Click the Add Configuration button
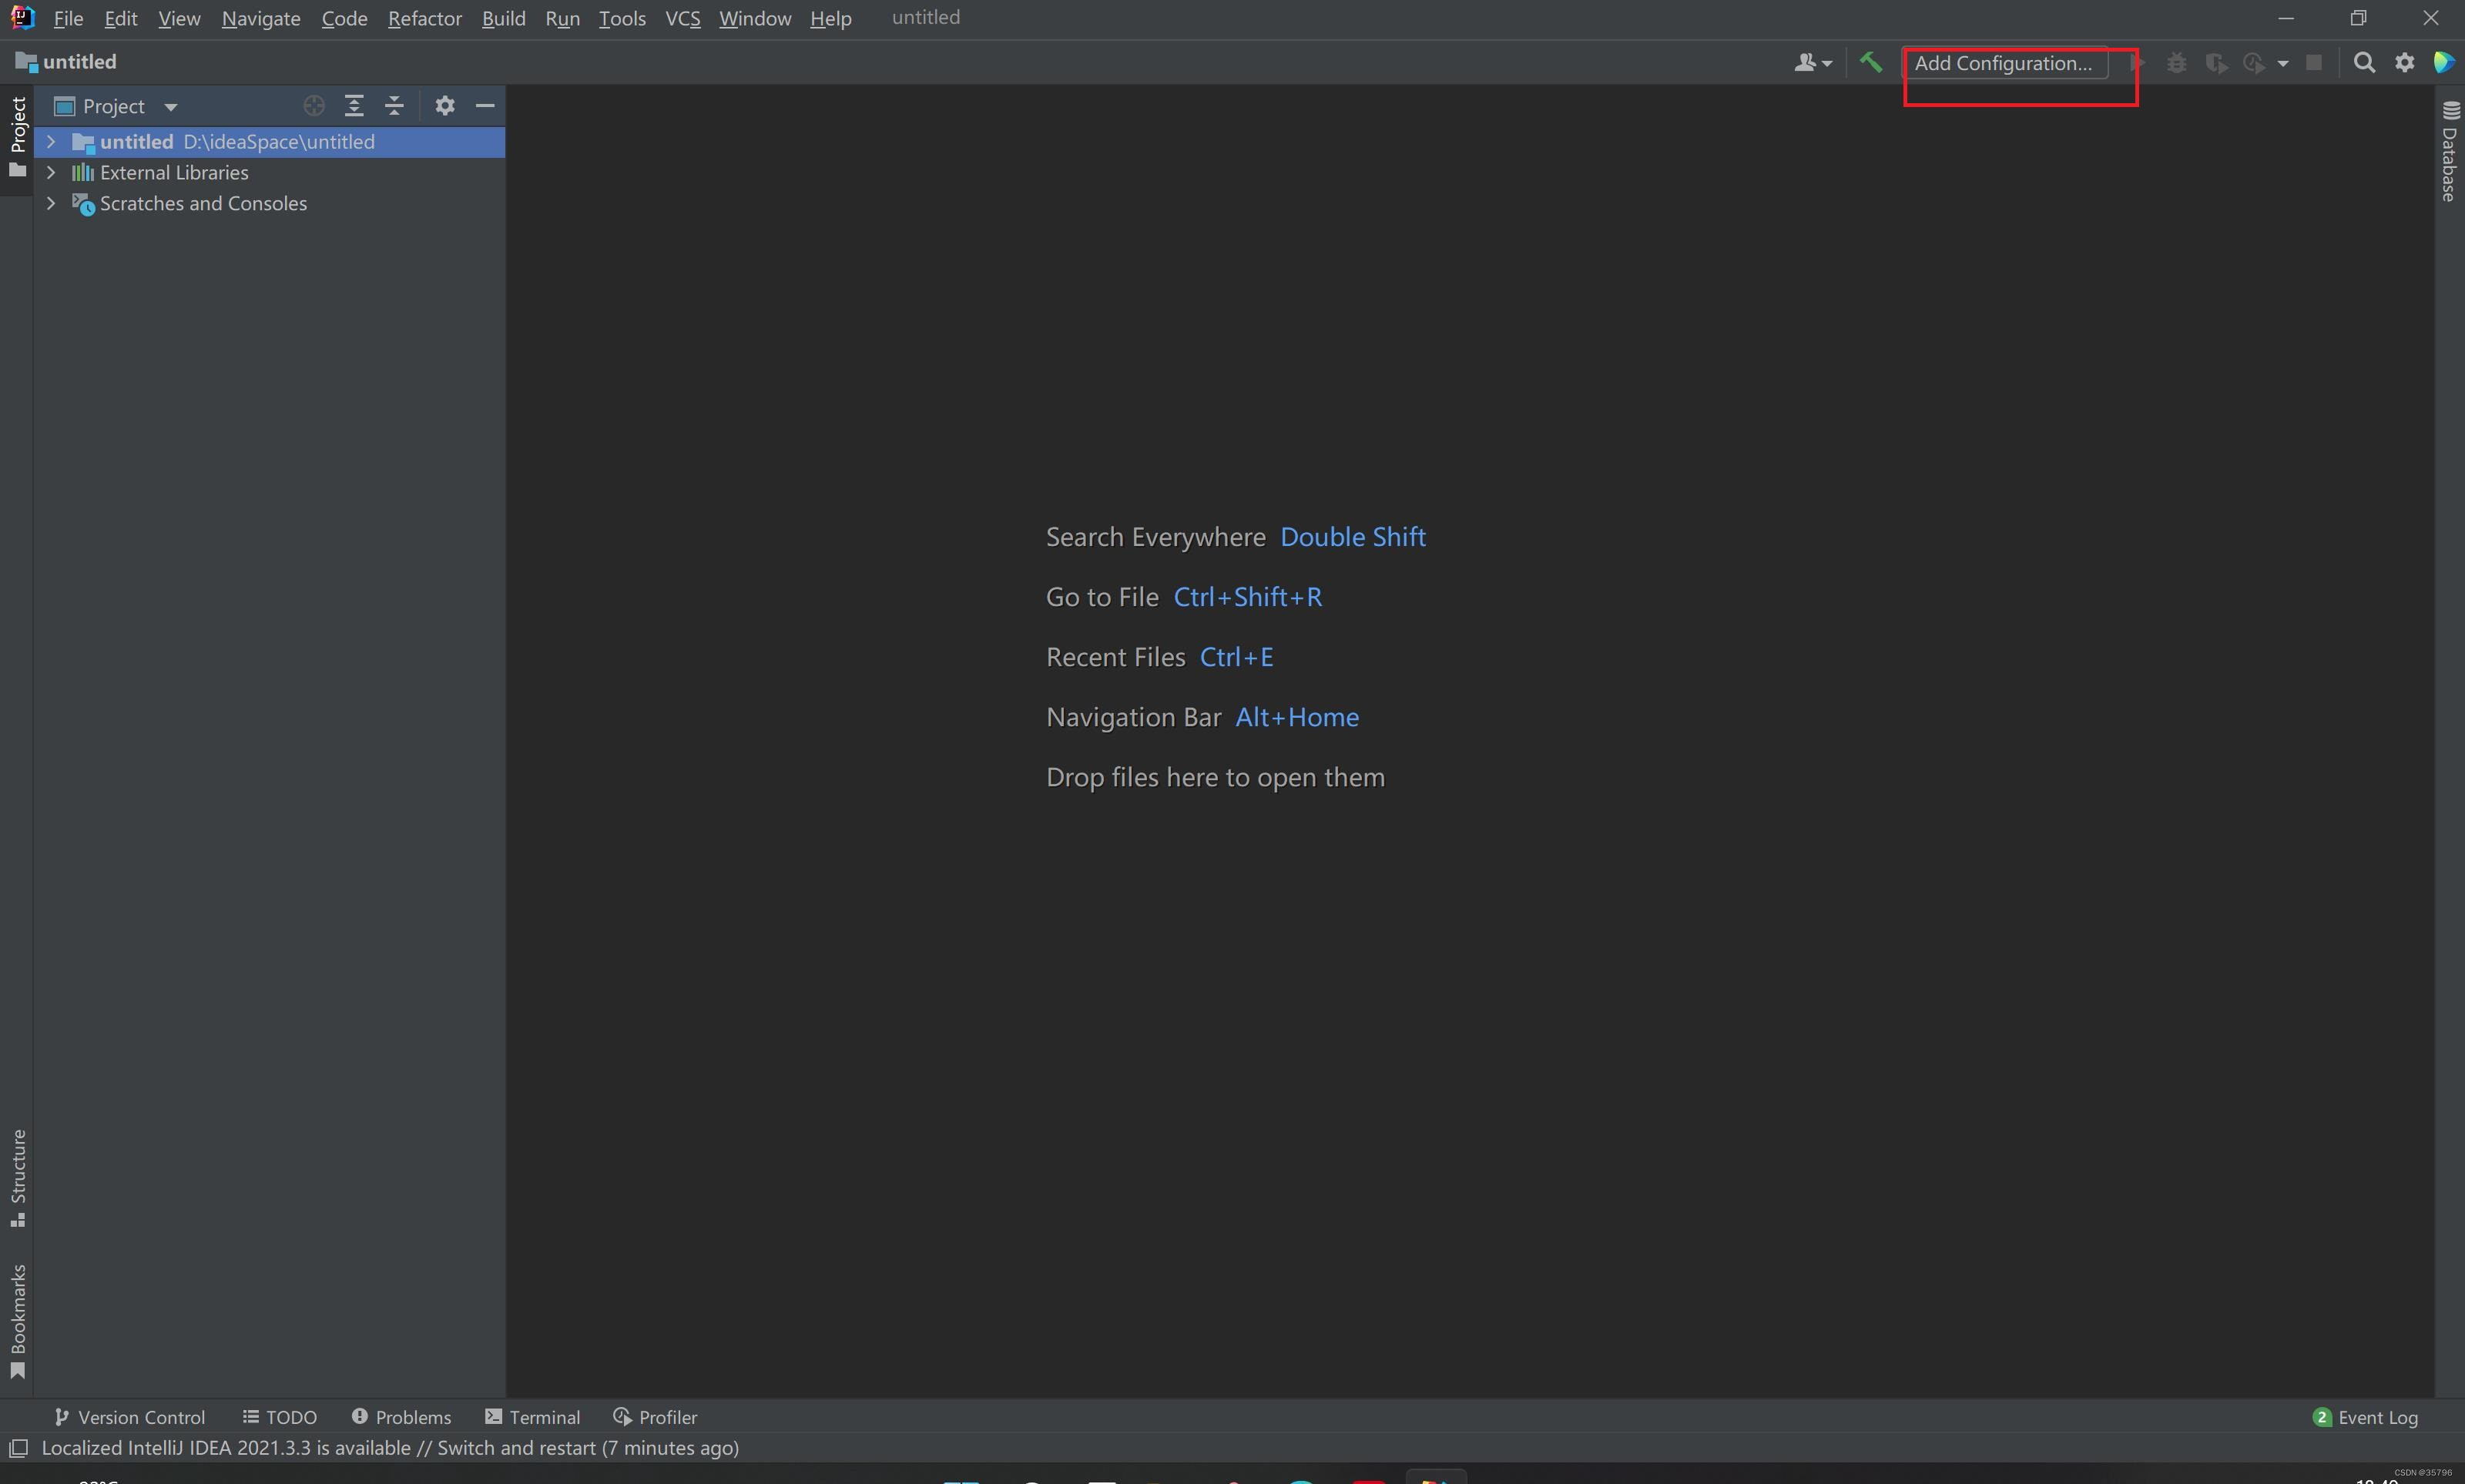 (2003, 63)
